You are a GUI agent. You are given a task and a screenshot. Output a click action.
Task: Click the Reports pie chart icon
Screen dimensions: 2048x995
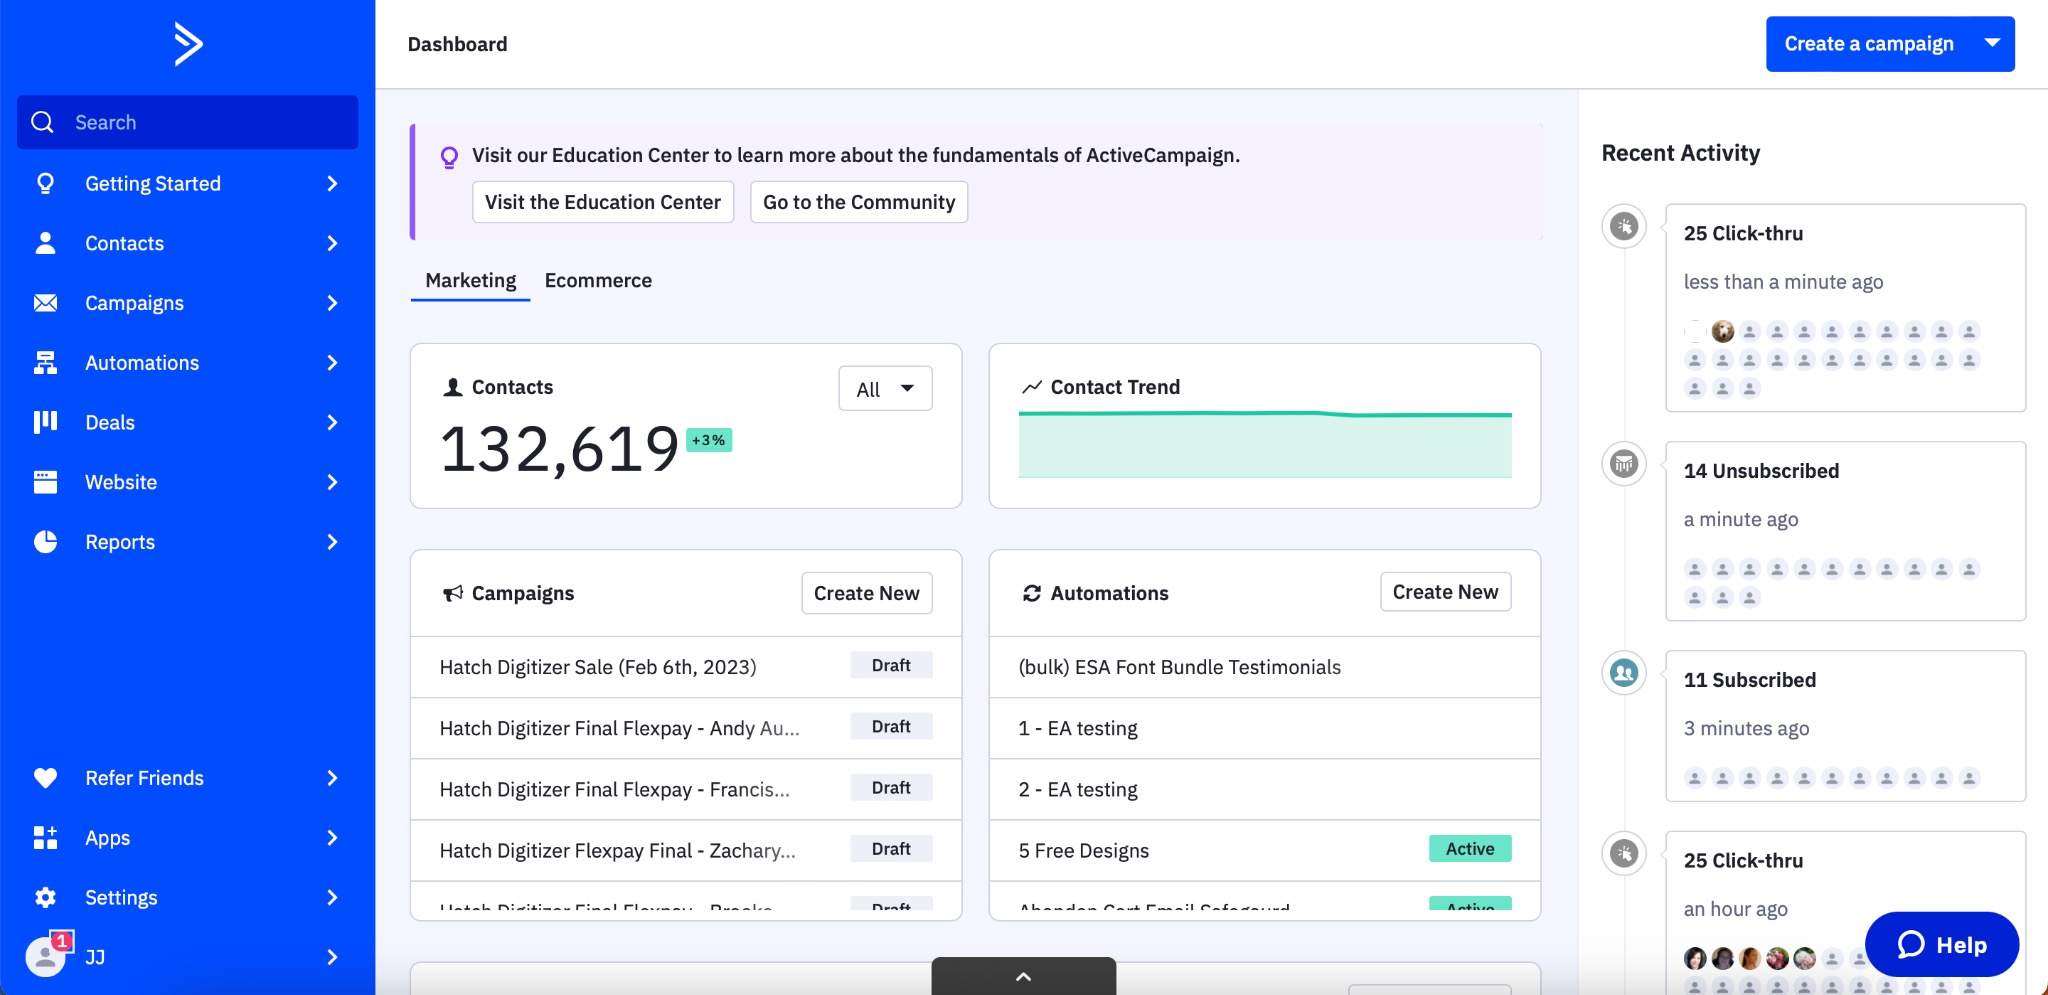pos(45,542)
